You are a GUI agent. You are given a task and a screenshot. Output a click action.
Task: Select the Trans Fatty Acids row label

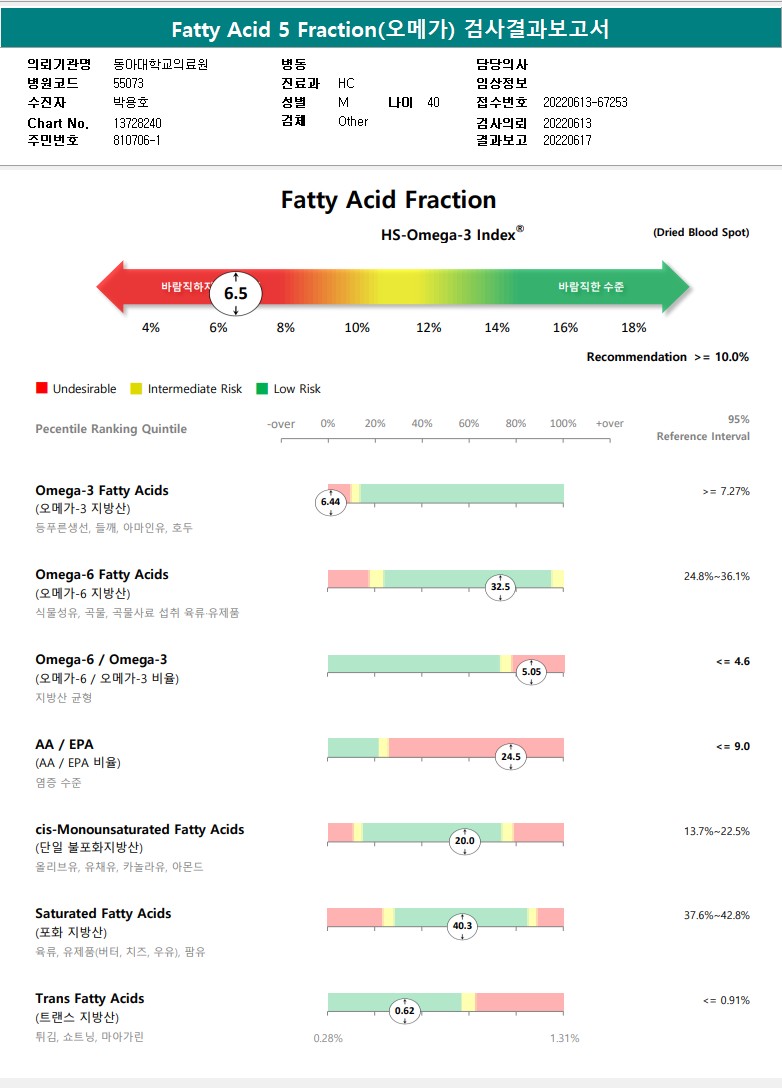[90, 999]
